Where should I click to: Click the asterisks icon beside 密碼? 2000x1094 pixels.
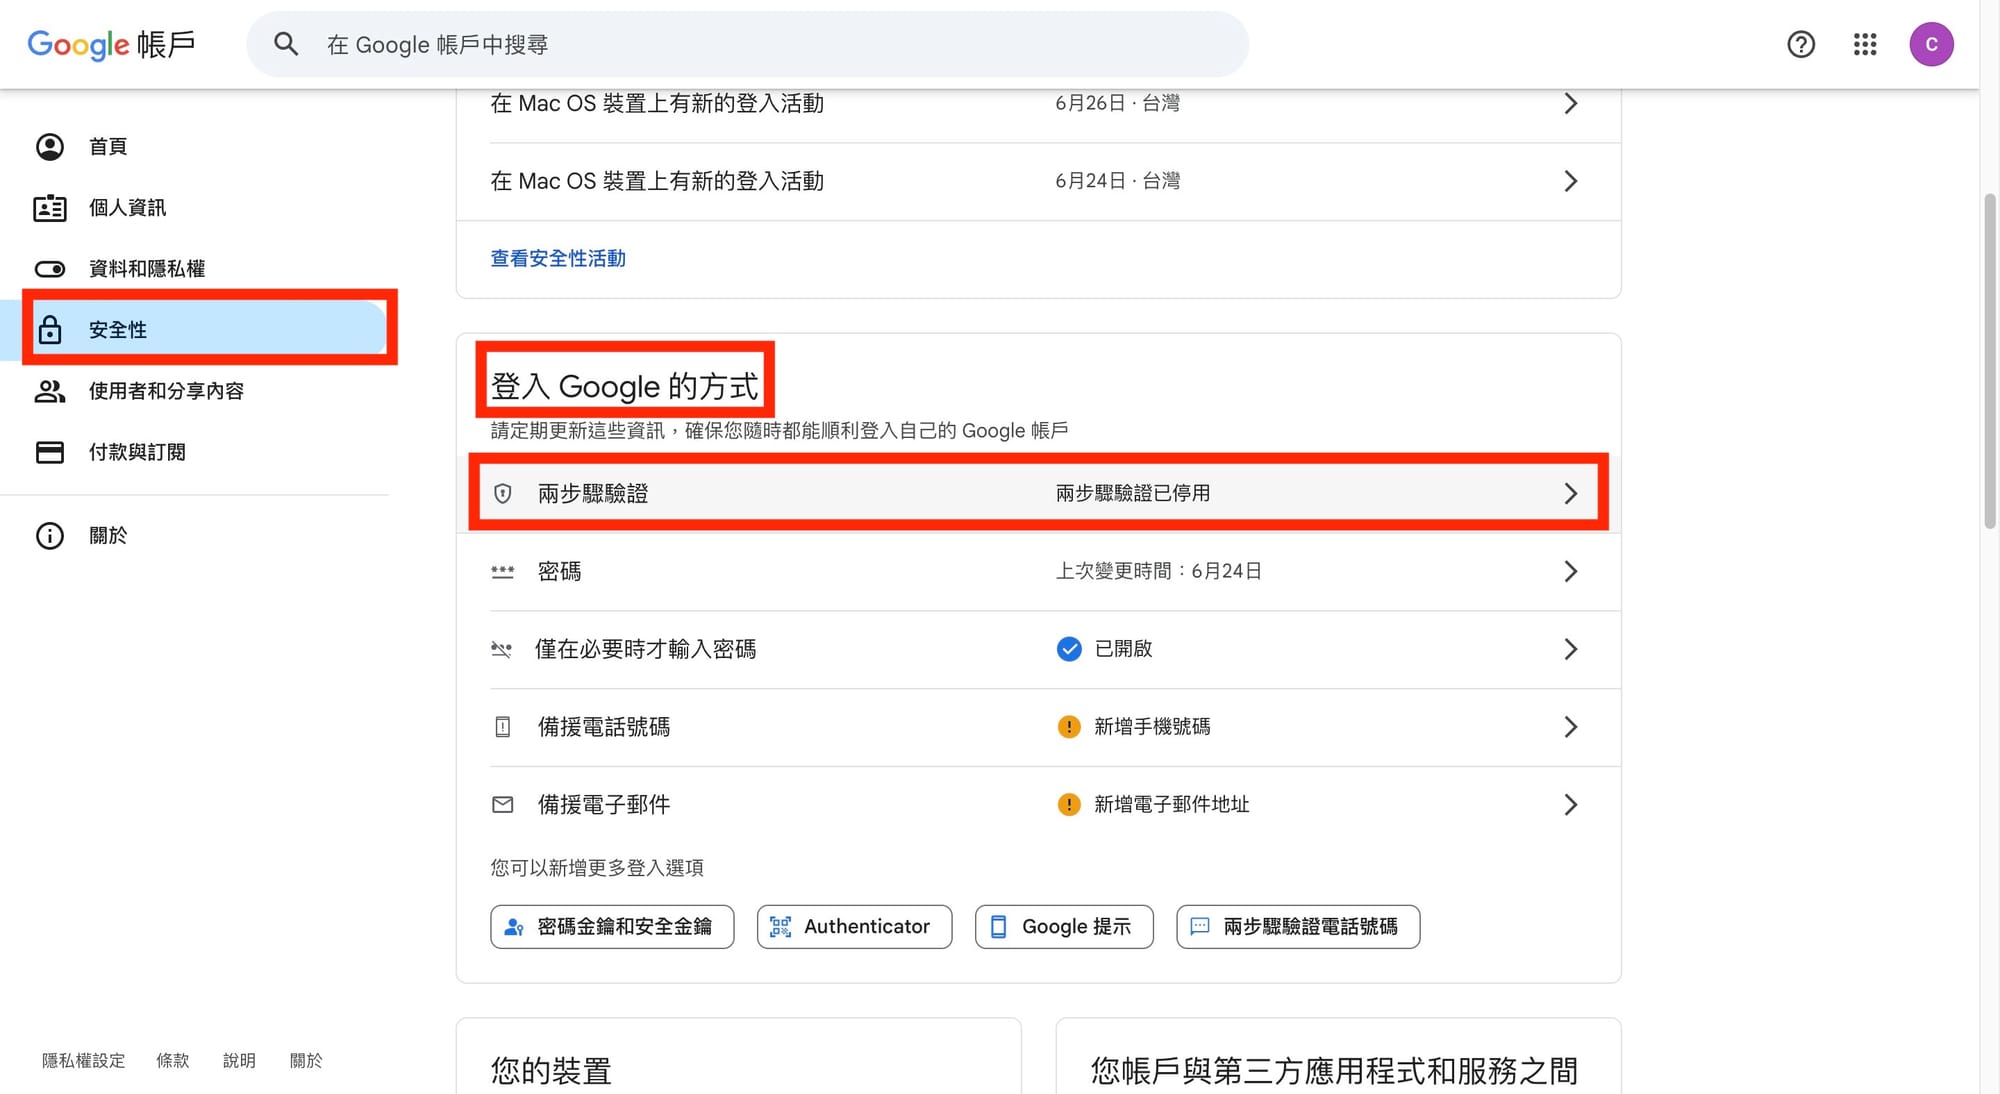[503, 572]
